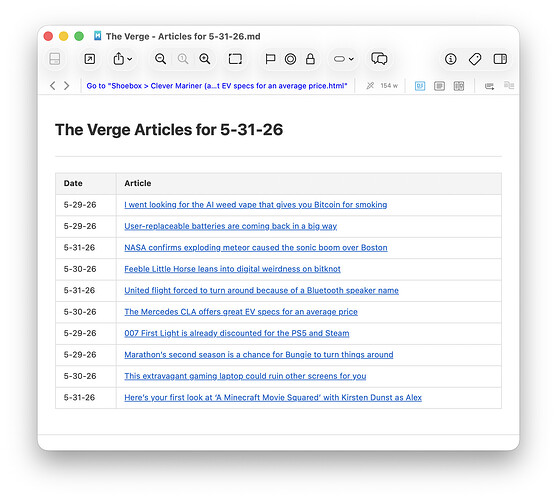Click date 5-29-26 in the 007 First Light row
The height and width of the screenshot is (500, 556).
click(80, 333)
